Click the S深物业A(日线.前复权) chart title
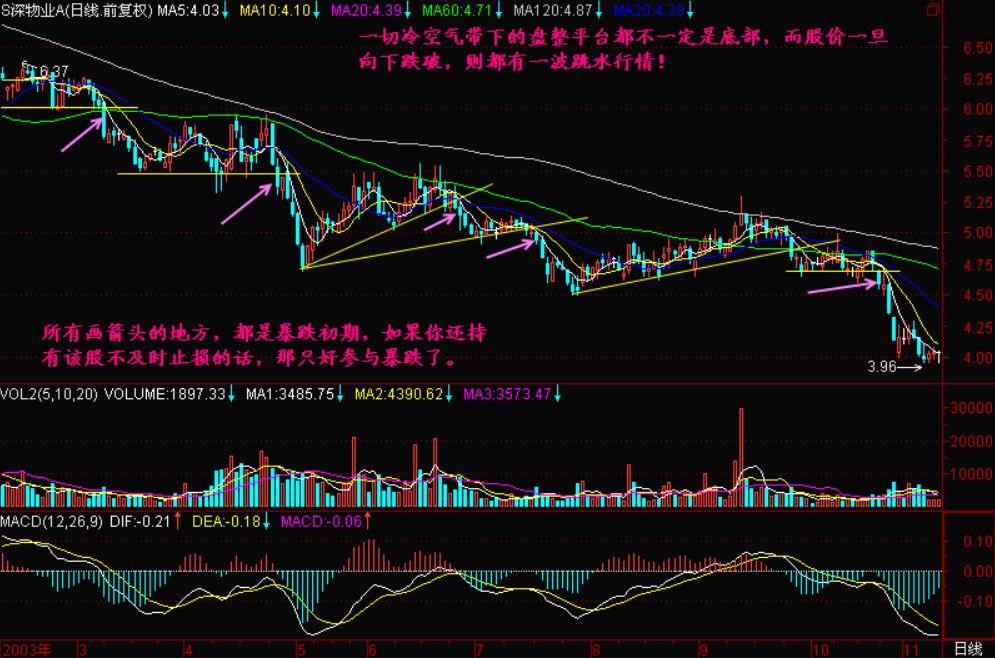995x658 pixels. coord(76,11)
